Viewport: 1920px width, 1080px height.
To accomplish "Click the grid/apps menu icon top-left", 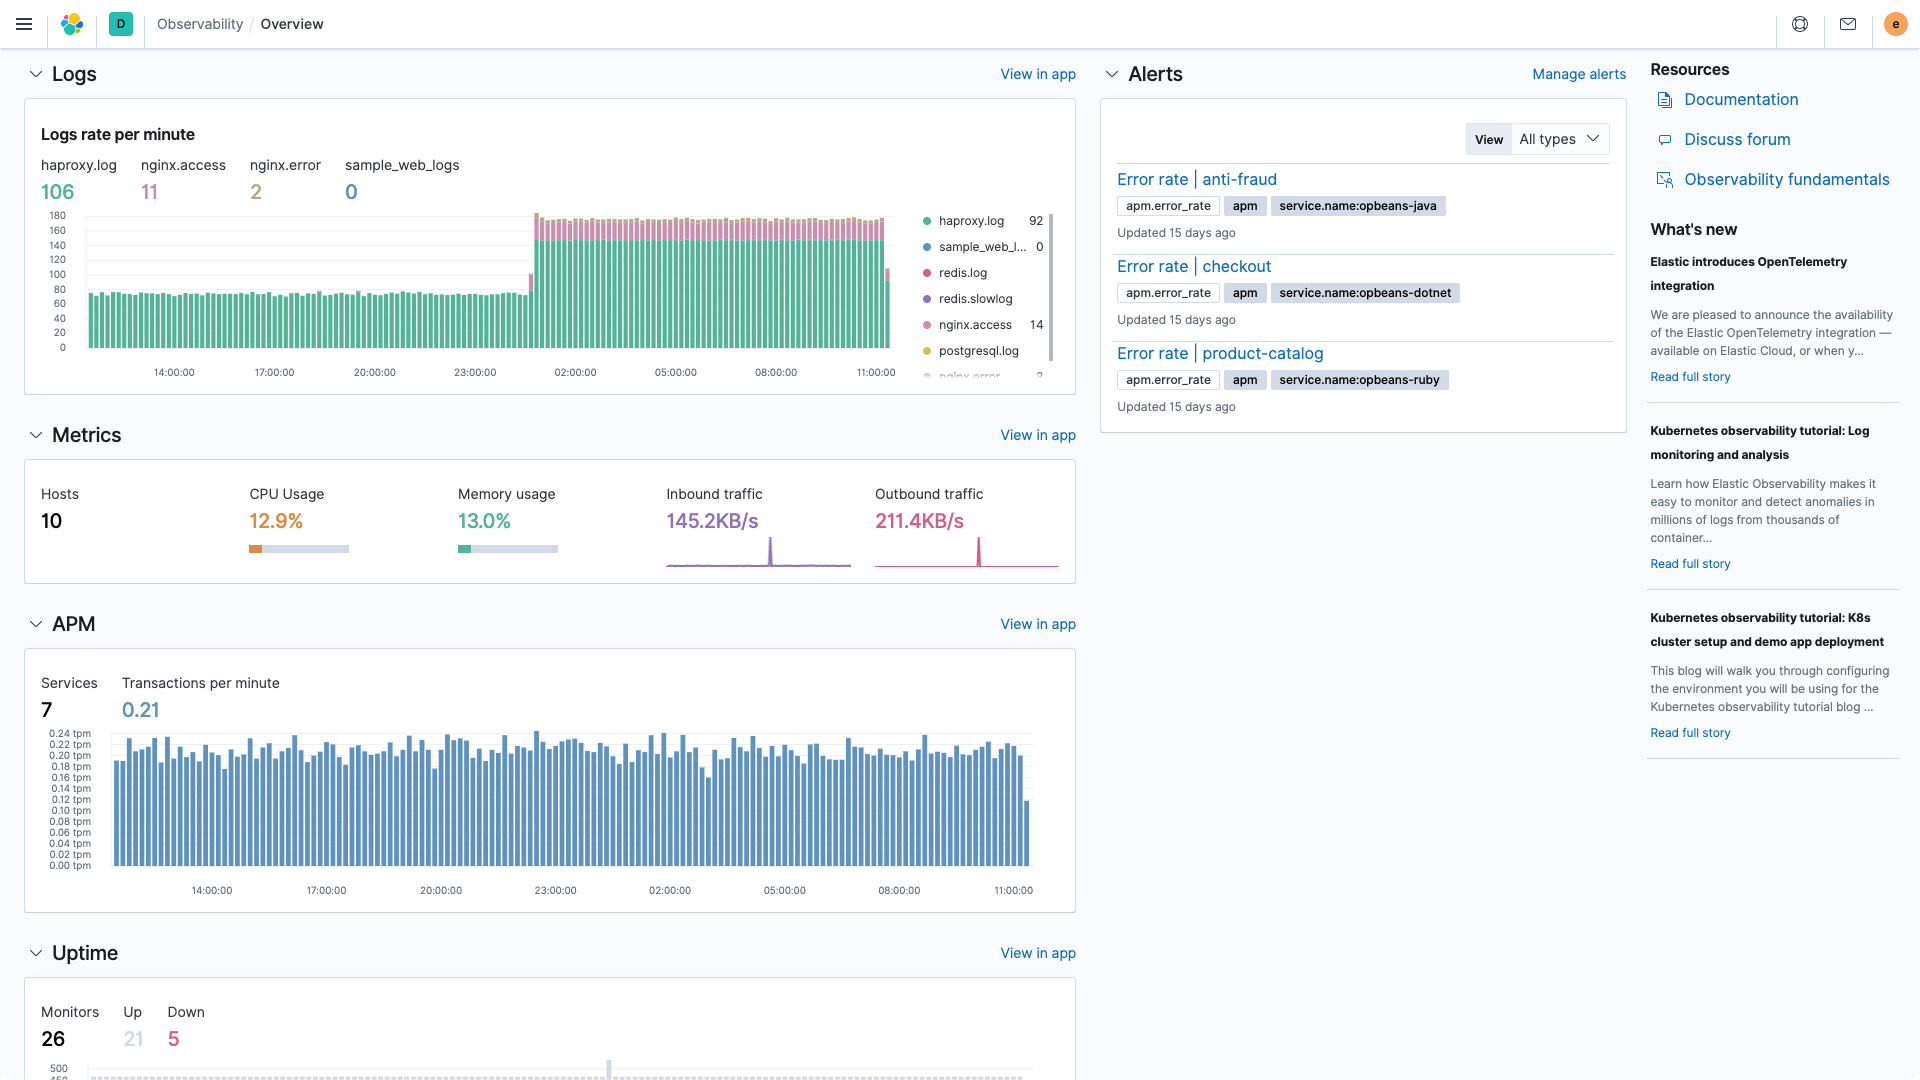I will [24, 24].
